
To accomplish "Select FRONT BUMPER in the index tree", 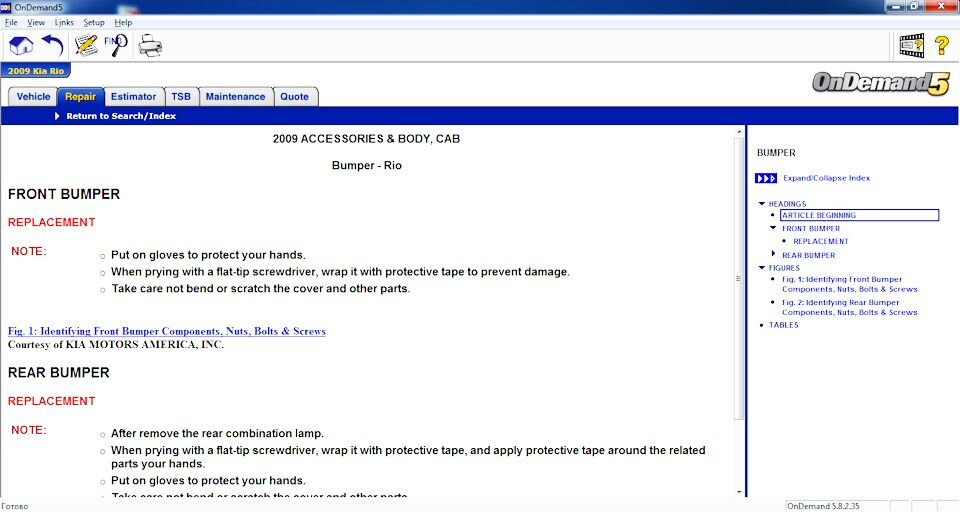I will tap(811, 228).
